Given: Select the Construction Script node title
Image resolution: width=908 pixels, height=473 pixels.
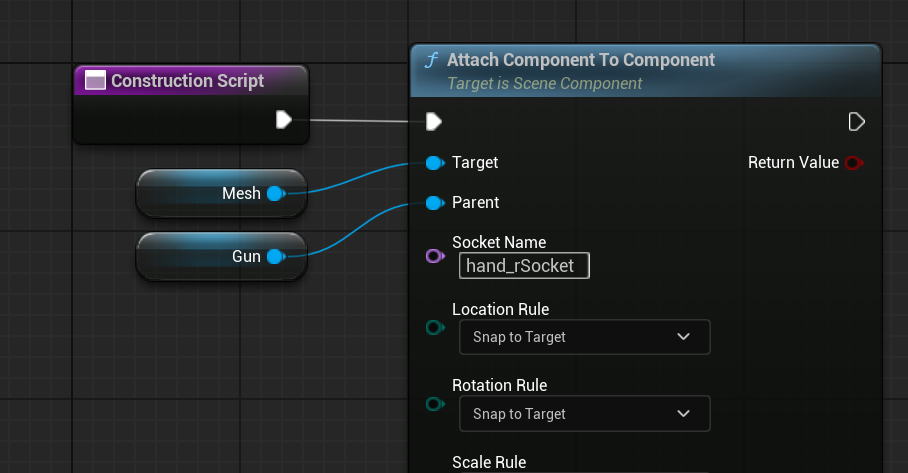Looking at the screenshot, I should (187, 80).
